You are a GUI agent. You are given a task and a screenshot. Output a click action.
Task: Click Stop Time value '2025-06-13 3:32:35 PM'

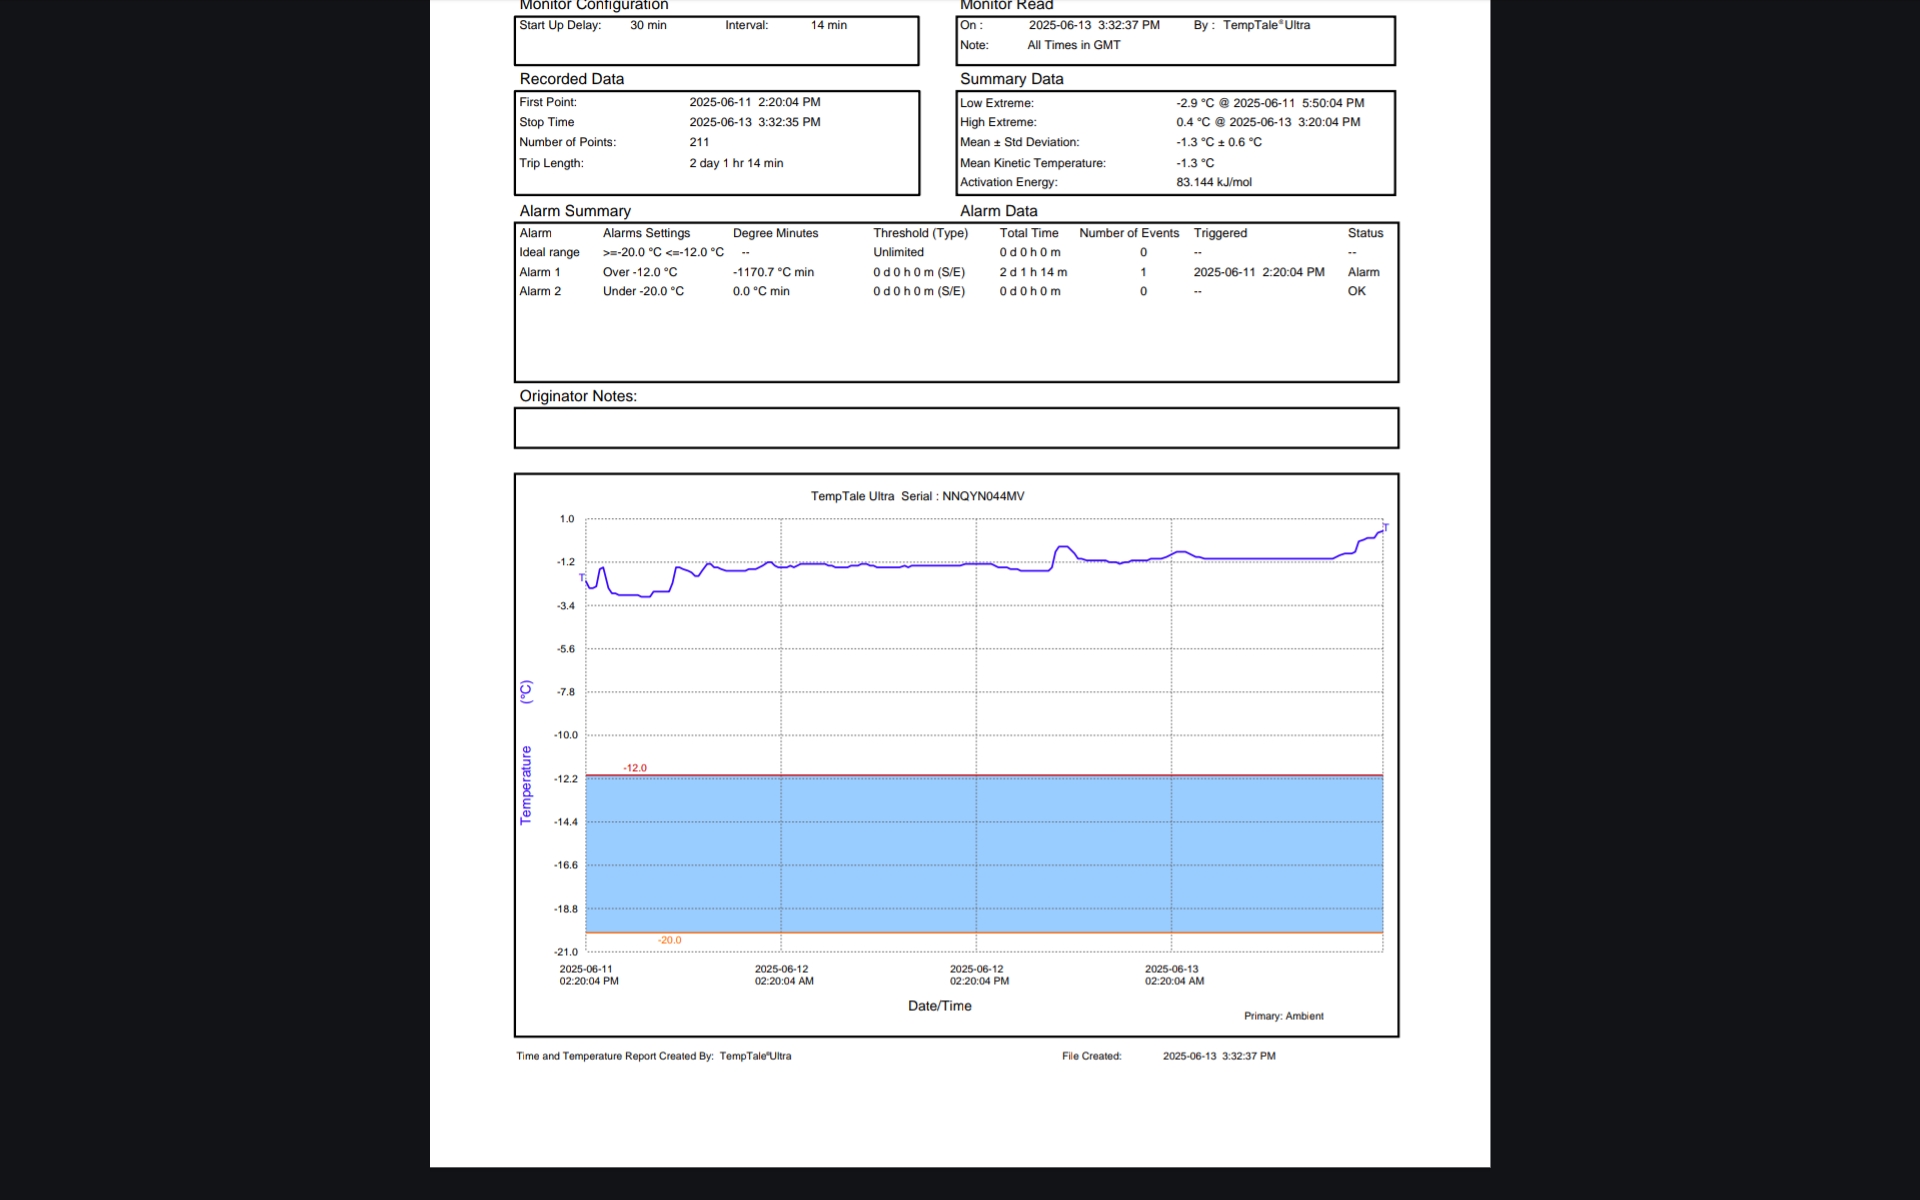tap(755, 122)
